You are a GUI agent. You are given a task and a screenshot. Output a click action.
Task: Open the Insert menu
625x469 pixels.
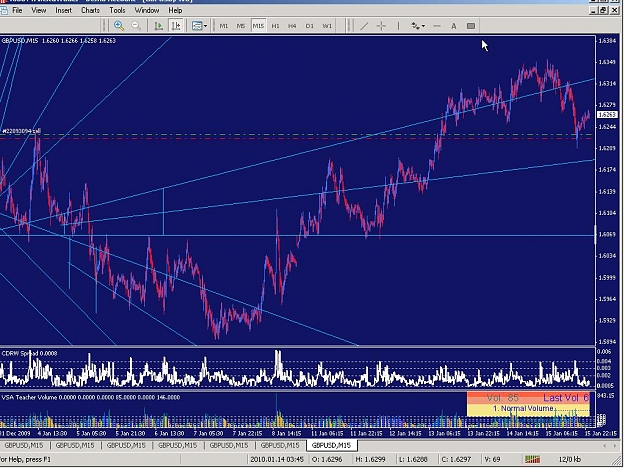(63, 10)
